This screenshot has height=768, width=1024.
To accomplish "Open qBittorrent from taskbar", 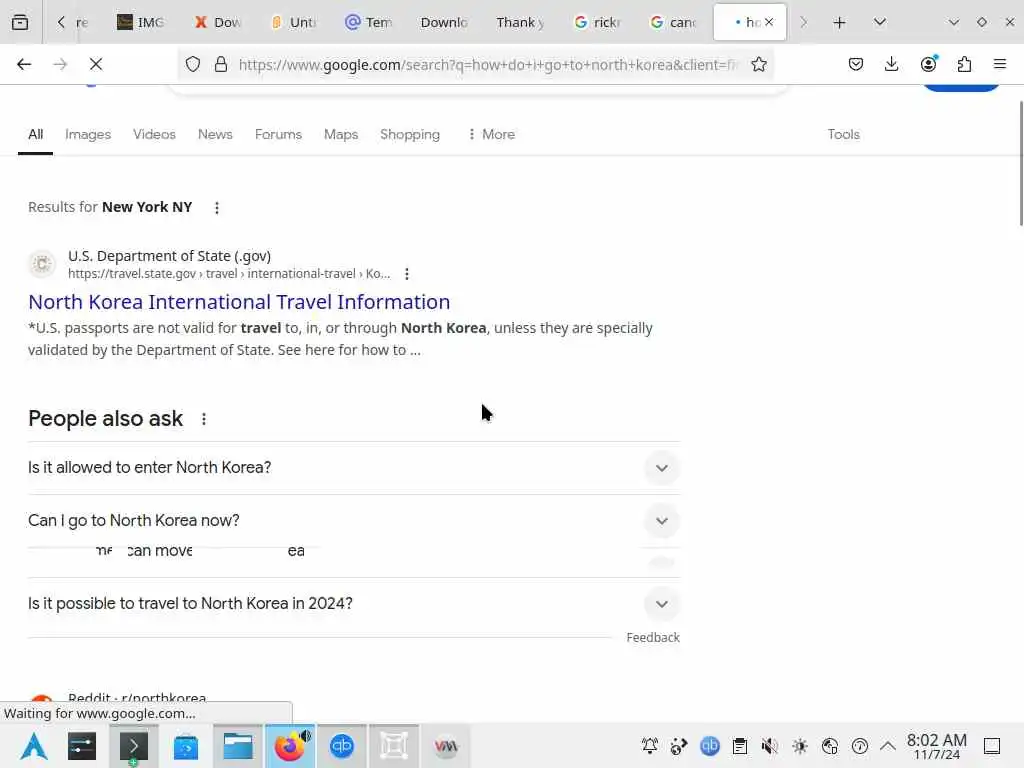I will click(x=342, y=746).
